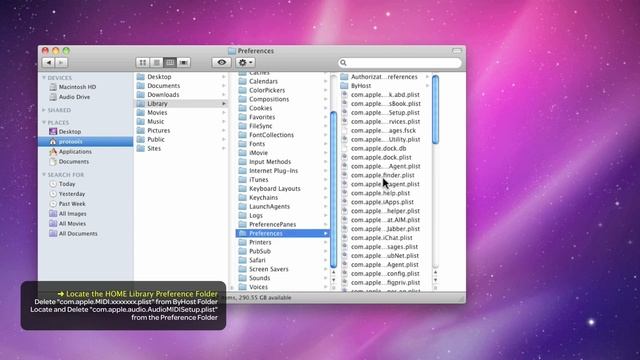Collapse the PLACES sidebar section
The height and width of the screenshot is (360, 640).
tap(44, 122)
